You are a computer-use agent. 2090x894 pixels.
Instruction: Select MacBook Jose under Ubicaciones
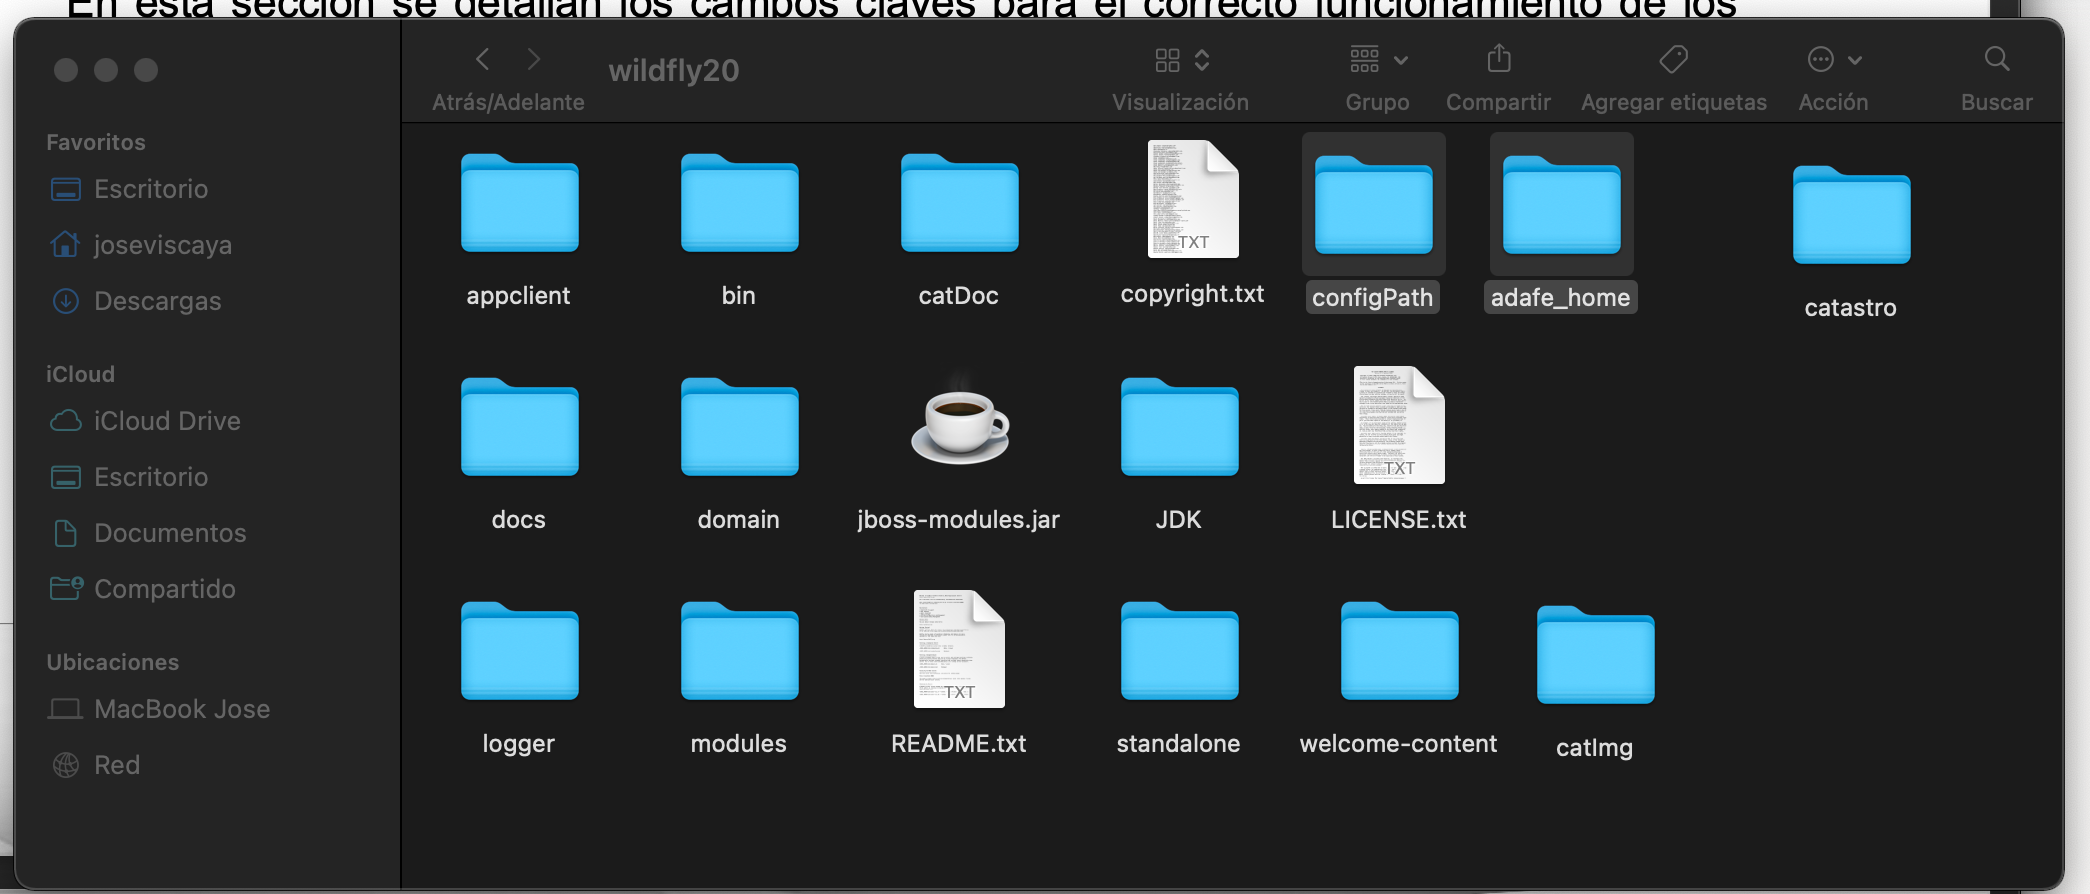tap(160, 709)
